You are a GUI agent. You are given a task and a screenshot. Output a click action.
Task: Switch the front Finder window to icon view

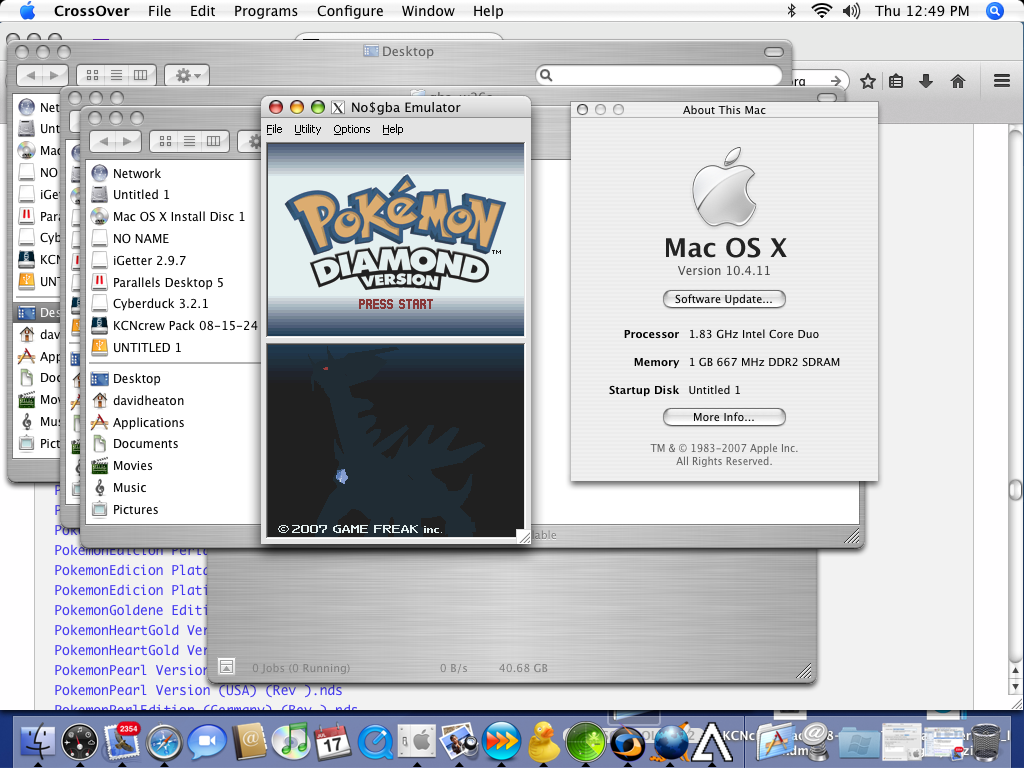point(165,140)
